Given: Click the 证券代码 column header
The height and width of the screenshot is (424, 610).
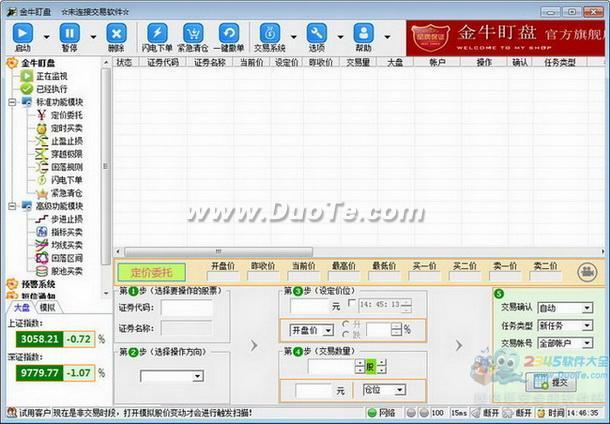Looking at the screenshot, I should [163, 62].
